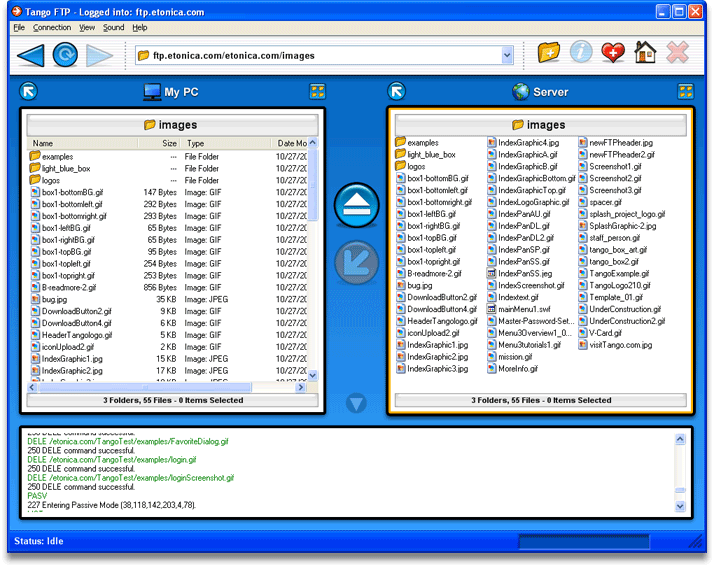This screenshot has width=714, height=566.
Task: Click the progress bar in status bar
Action: click(x=584, y=542)
